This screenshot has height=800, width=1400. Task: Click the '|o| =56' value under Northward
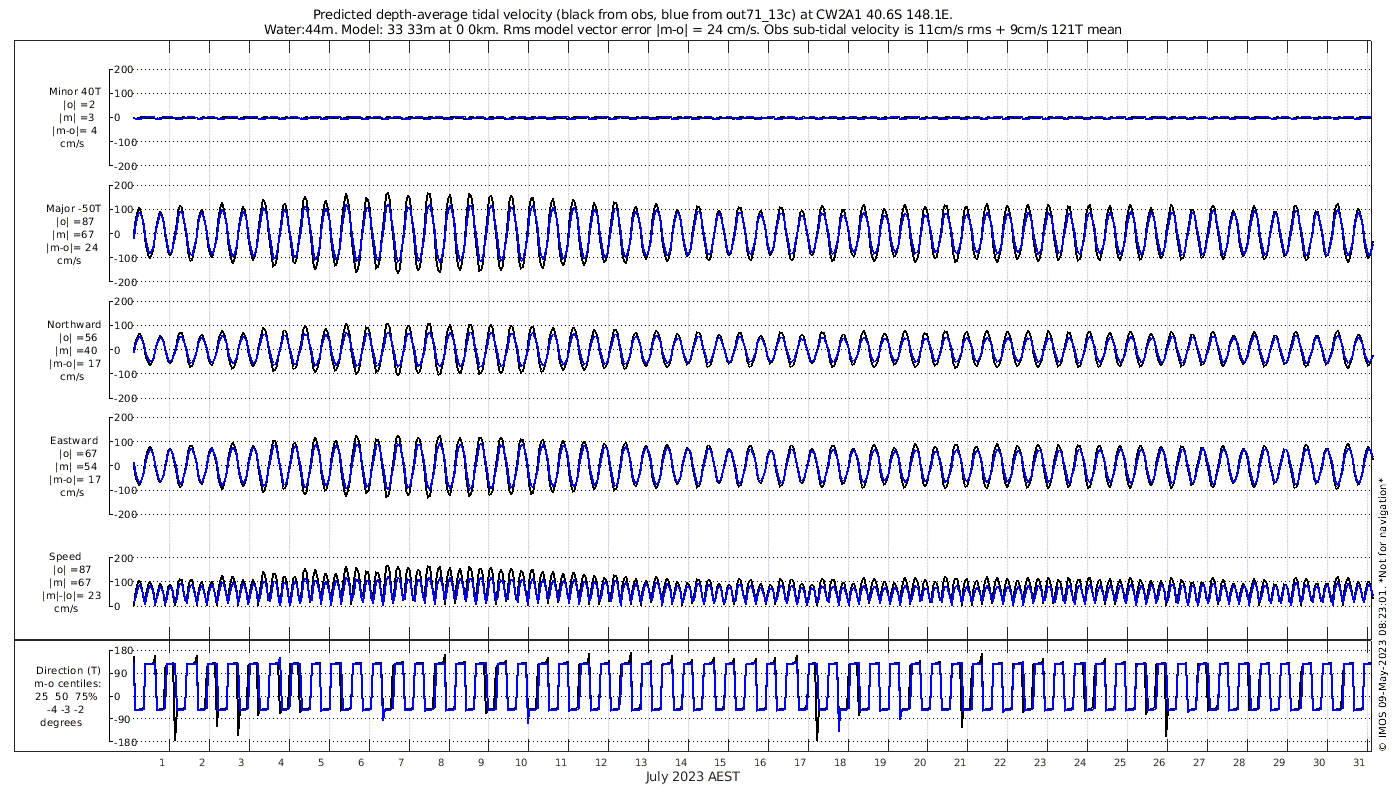(79, 338)
